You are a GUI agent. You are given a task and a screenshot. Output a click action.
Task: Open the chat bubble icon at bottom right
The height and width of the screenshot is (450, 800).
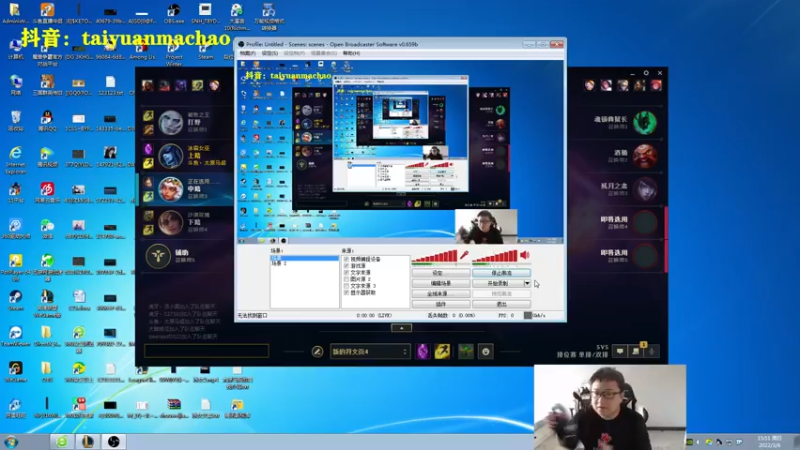[620, 351]
